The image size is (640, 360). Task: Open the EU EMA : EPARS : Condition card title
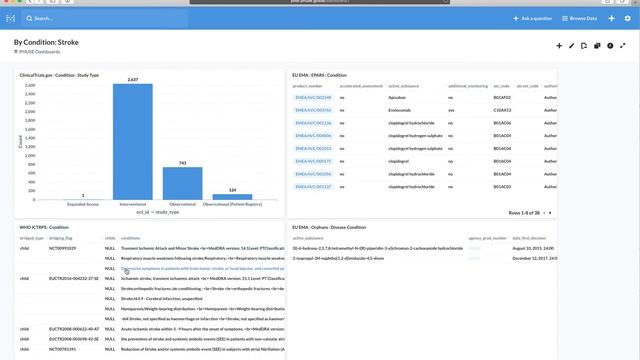319,75
